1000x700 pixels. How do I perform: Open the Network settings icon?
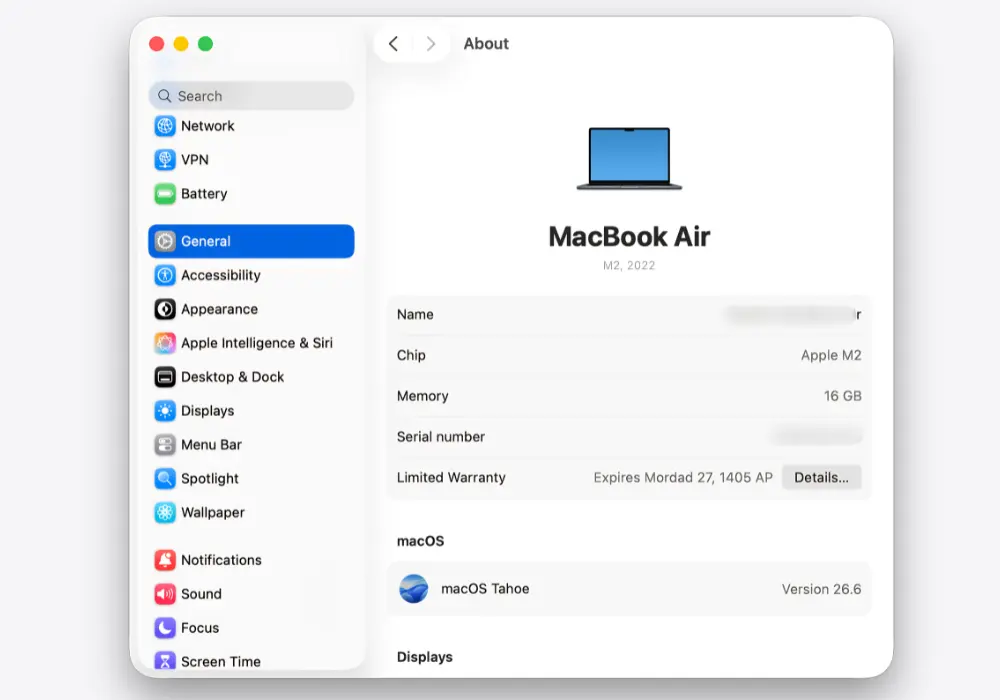(165, 126)
